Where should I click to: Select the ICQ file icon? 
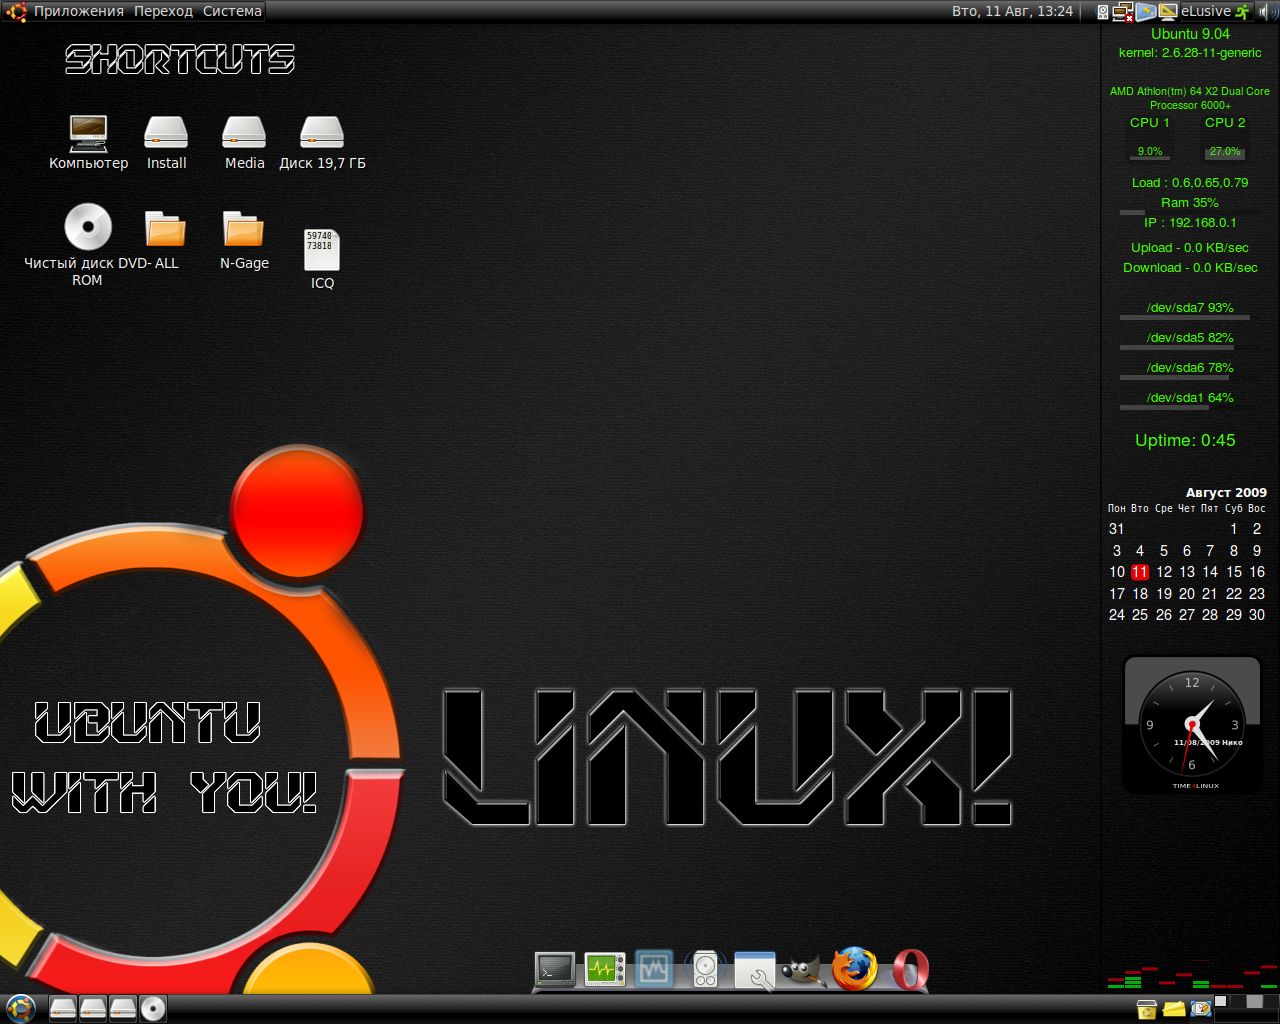click(x=322, y=259)
